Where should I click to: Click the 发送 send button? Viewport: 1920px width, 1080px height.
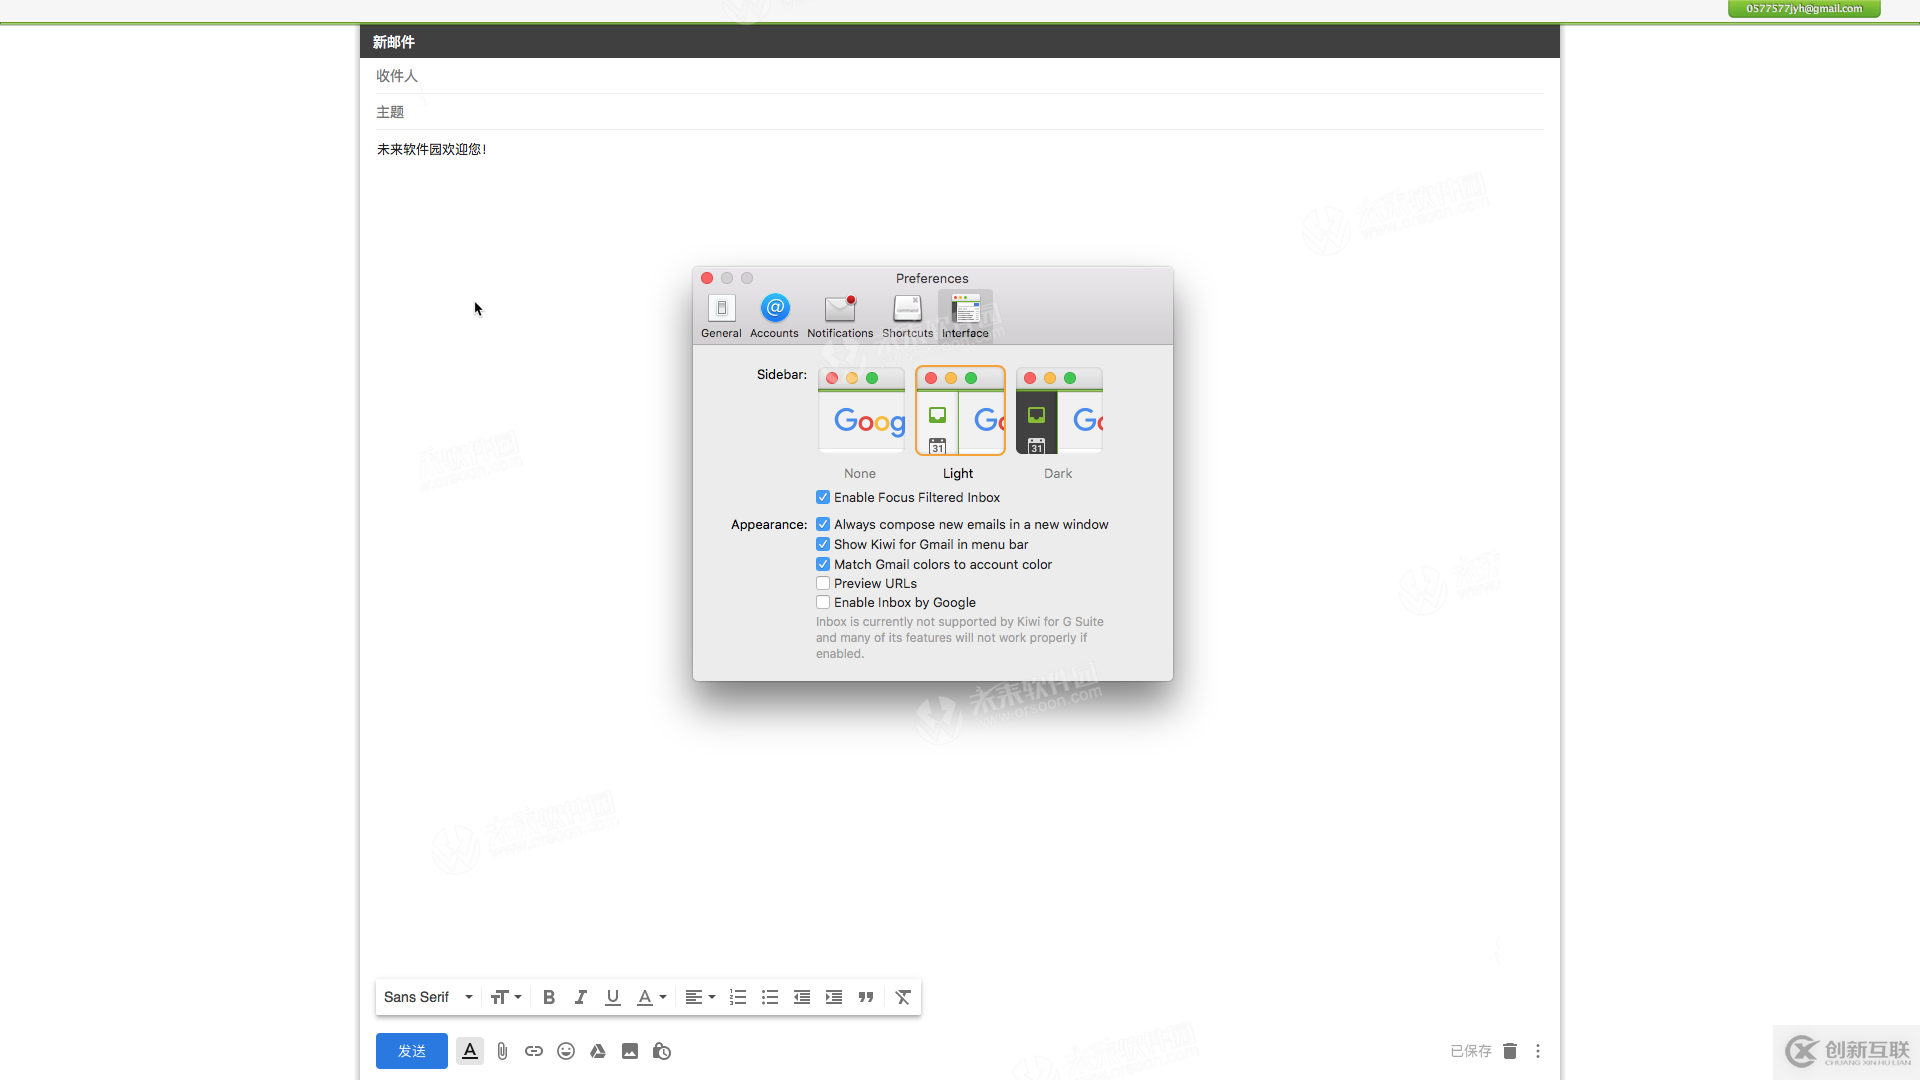411,1051
